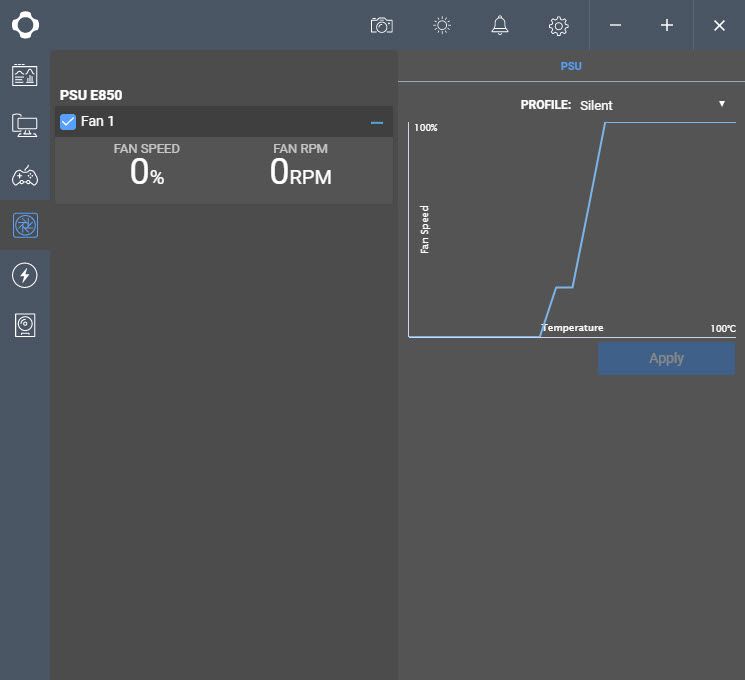745x680 pixels.
Task: Switch to the PSU tab
Action: (571, 66)
